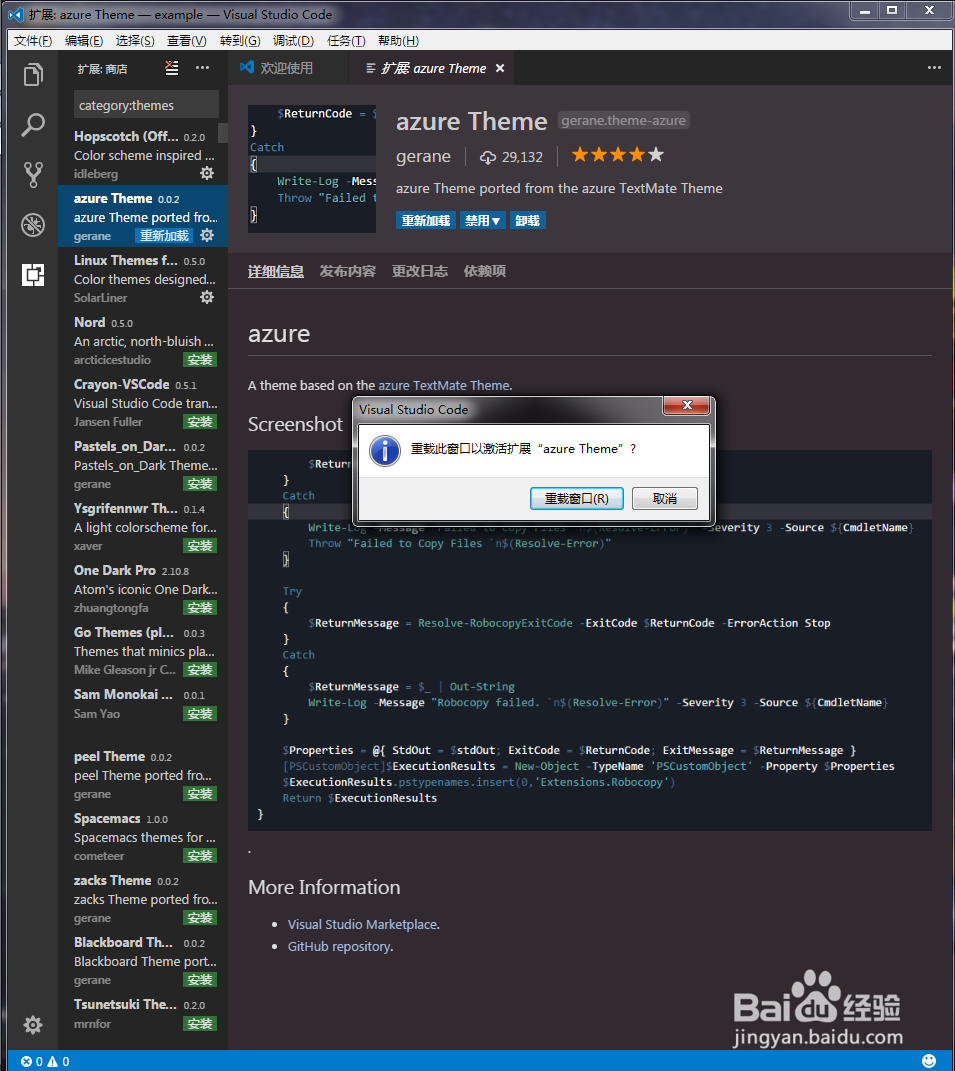This screenshot has height=1071, width=955.
Task: Click the info icon in dialog
Action: (x=385, y=451)
